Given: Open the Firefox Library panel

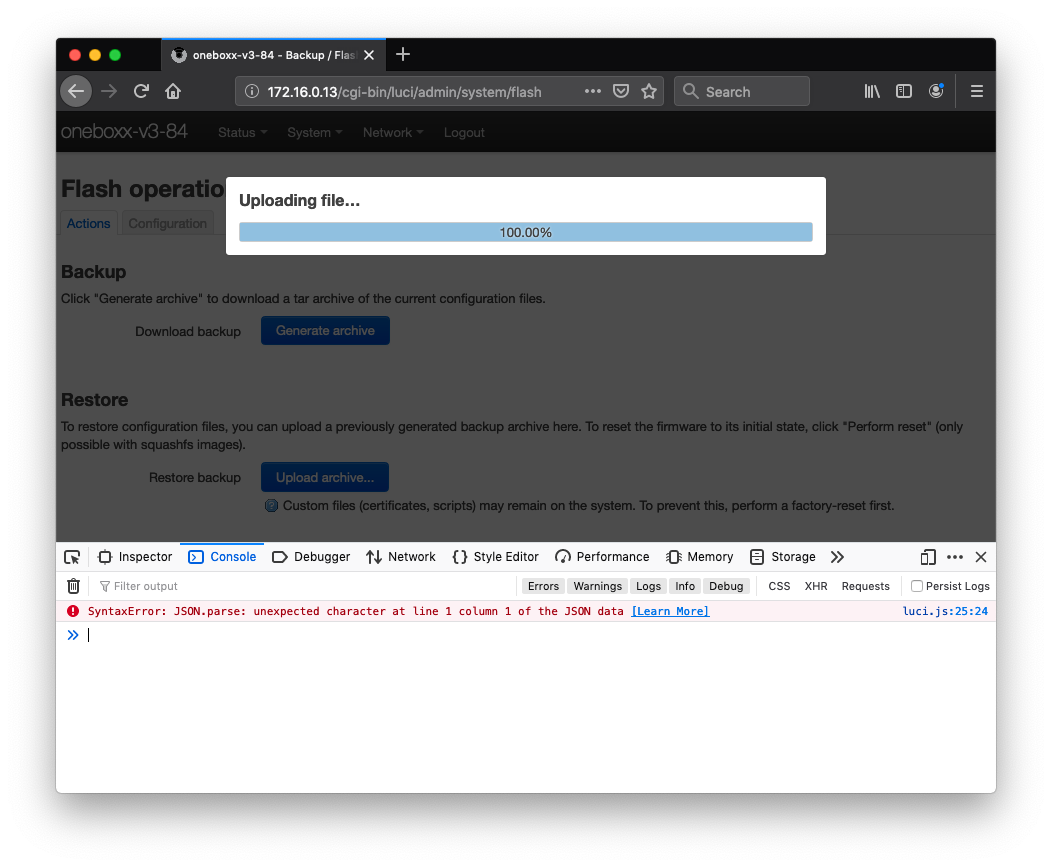Looking at the screenshot, I should (871, 90).
